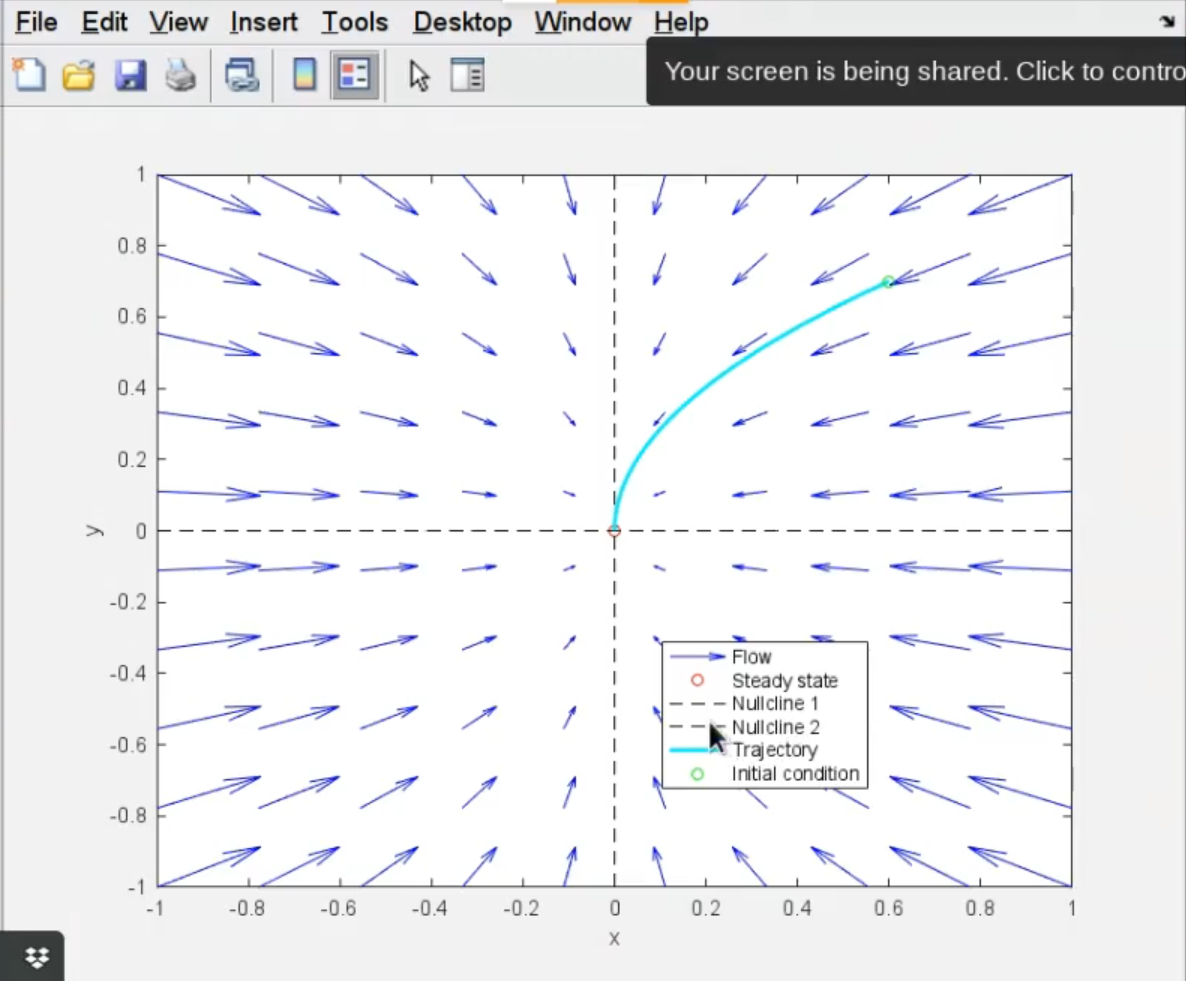Viewport: 1186px width, 981px height.
Task: Click the New Figure icon
Action: coord(29,75)
